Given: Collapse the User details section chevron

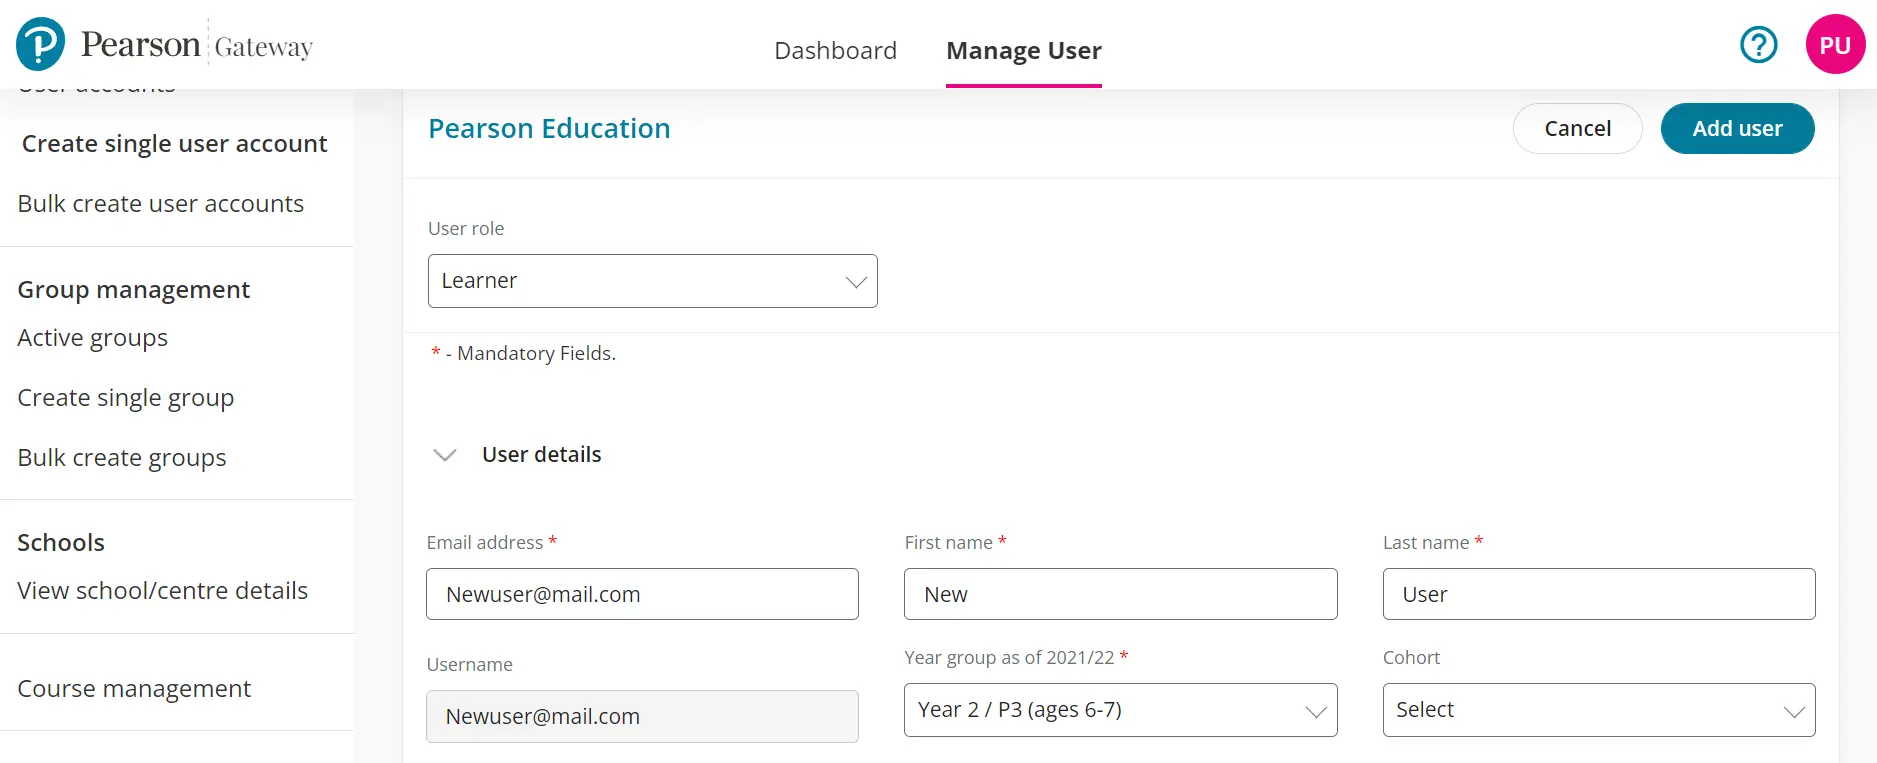Looking at the screenshot, I should pyautogui.click(x=445, y=455).
